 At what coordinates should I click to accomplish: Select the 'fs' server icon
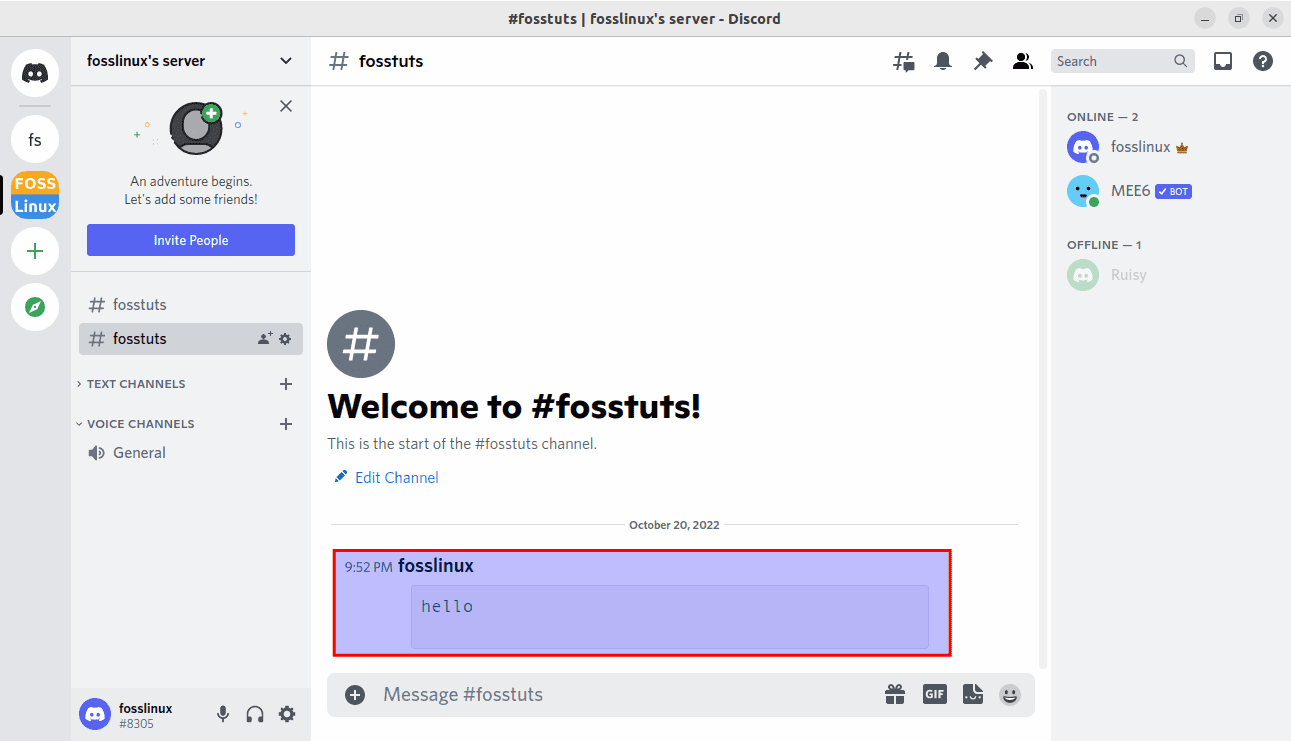[35, 139]
